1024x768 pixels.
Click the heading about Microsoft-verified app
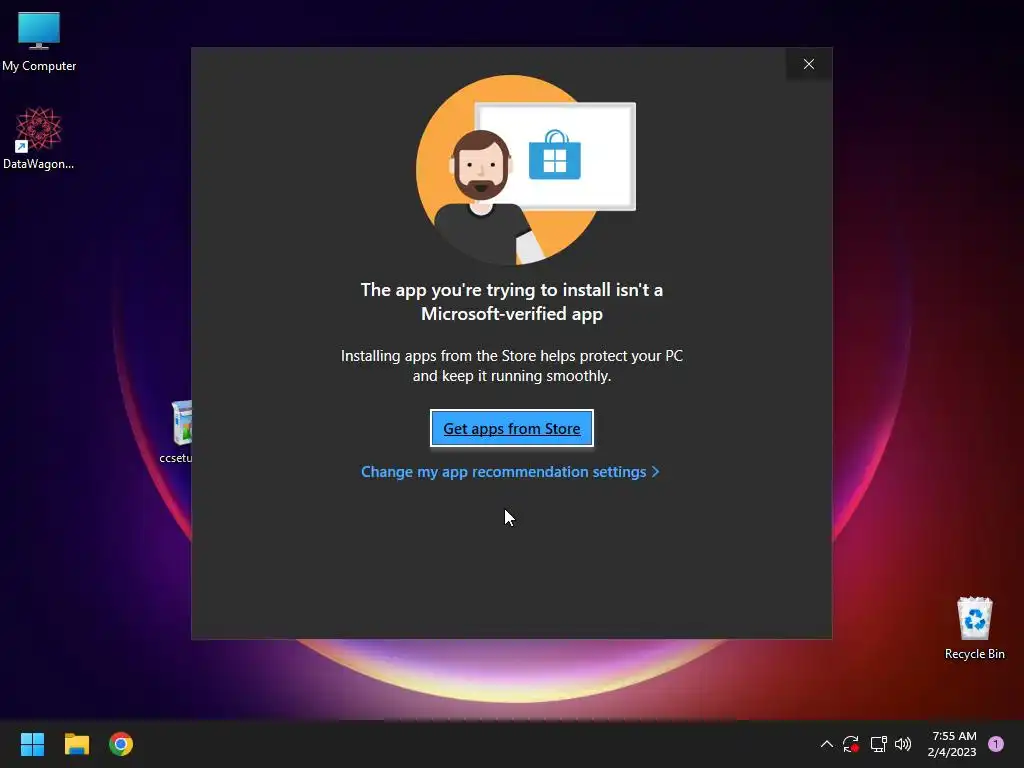tap(511, 302)
